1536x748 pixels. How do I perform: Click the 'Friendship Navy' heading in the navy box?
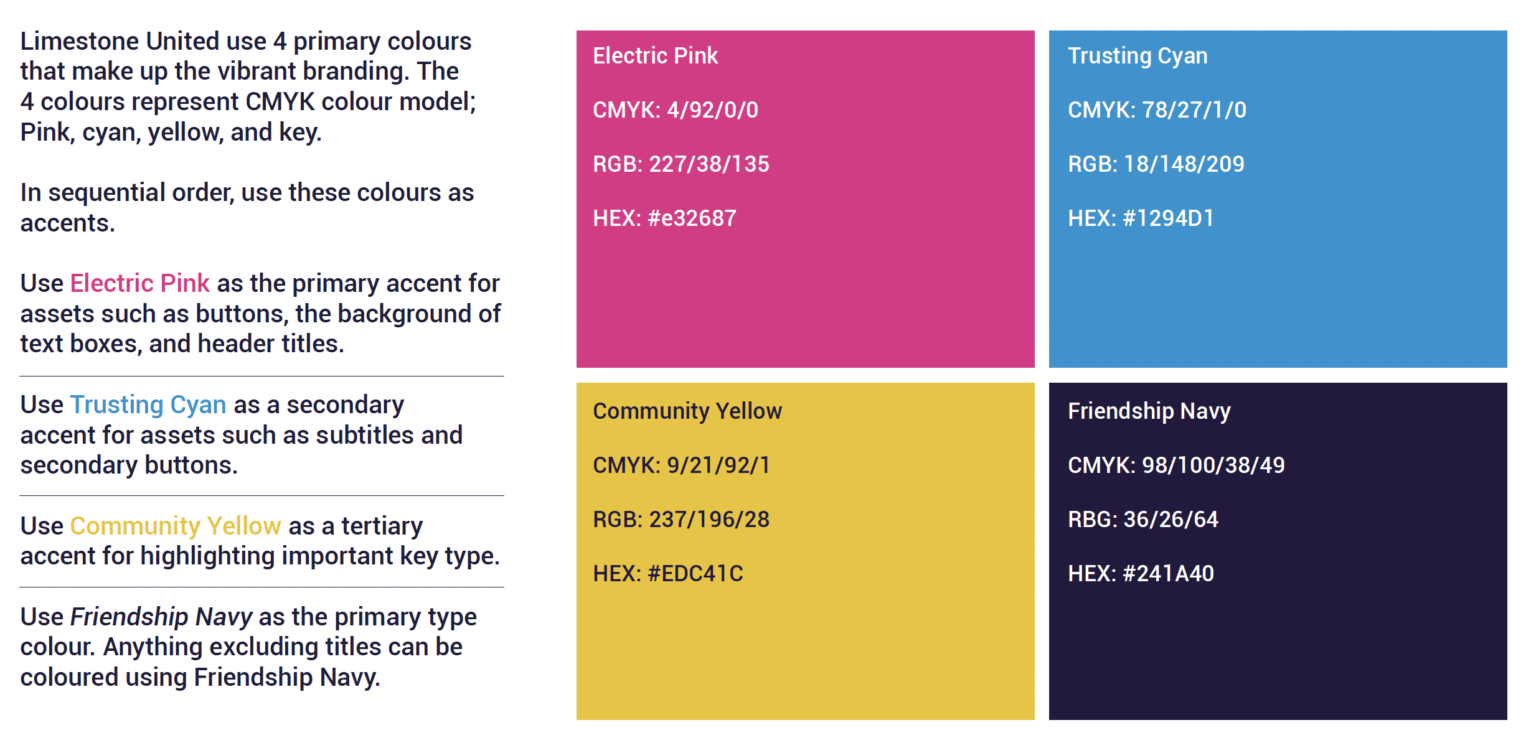(1149, 411)
